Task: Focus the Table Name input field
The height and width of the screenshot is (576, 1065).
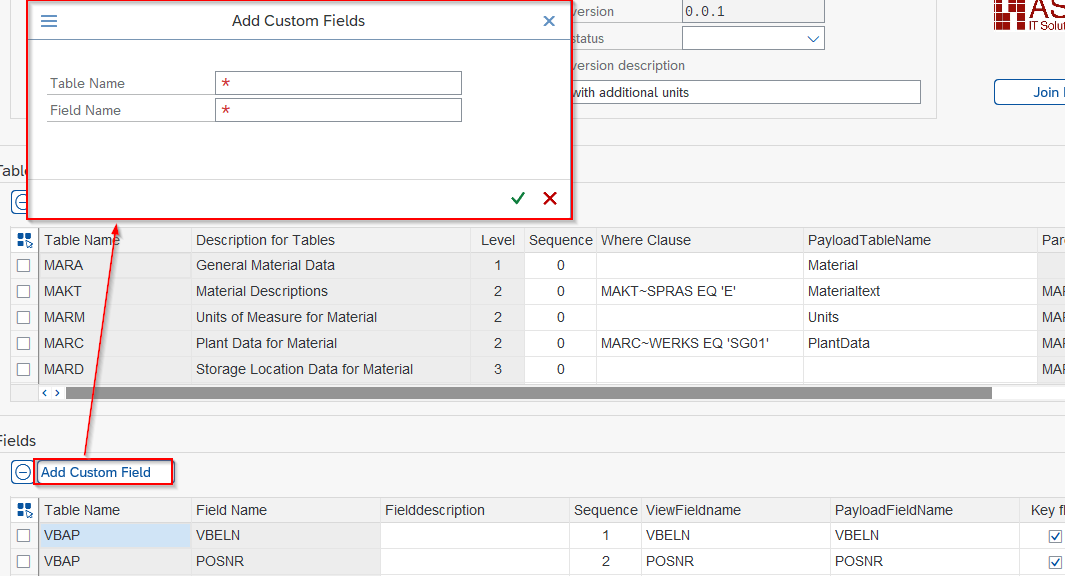Action: tap(338, 83)
